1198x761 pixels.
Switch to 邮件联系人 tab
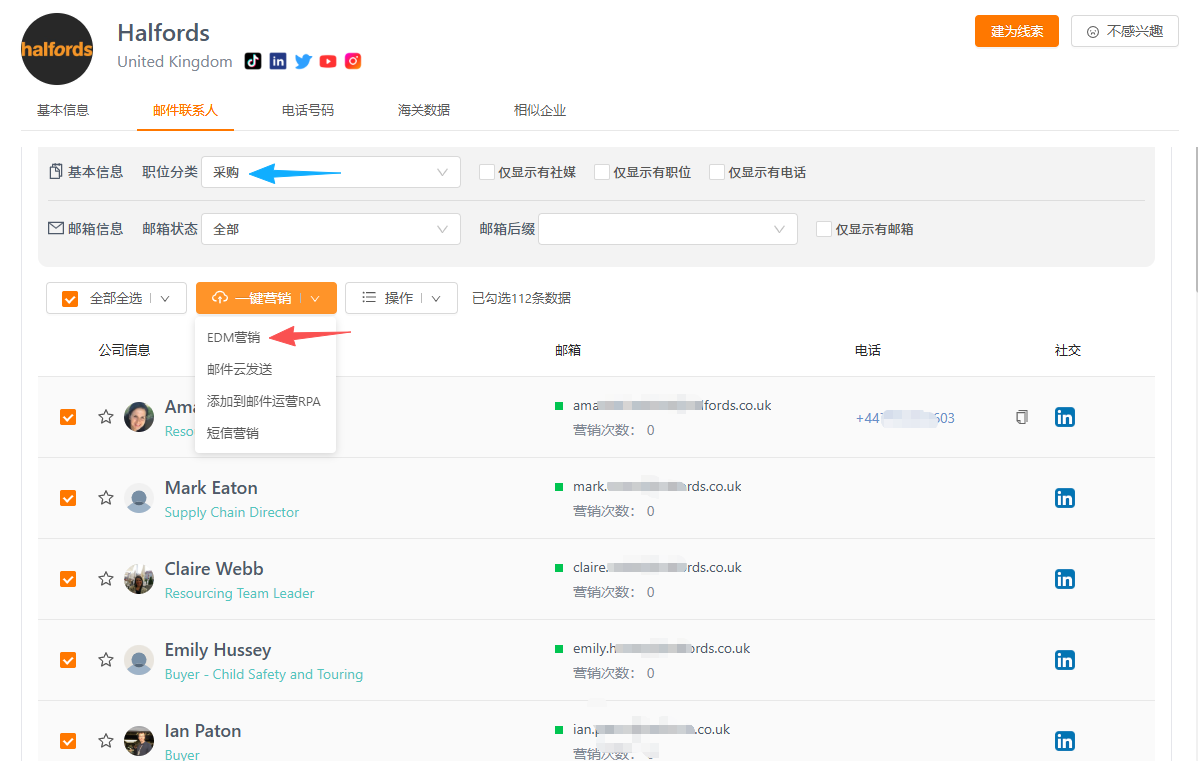[x=185, y=110]
